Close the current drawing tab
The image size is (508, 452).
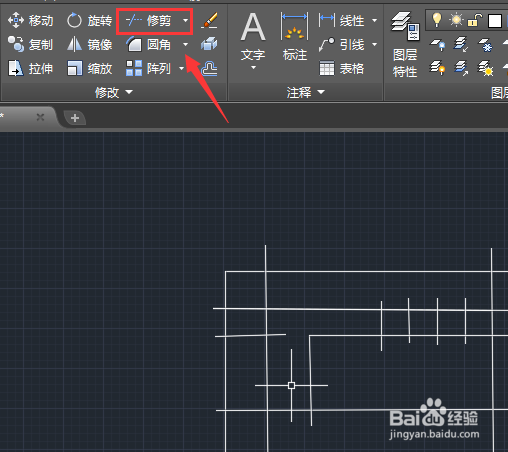click(x=40, y=117)
